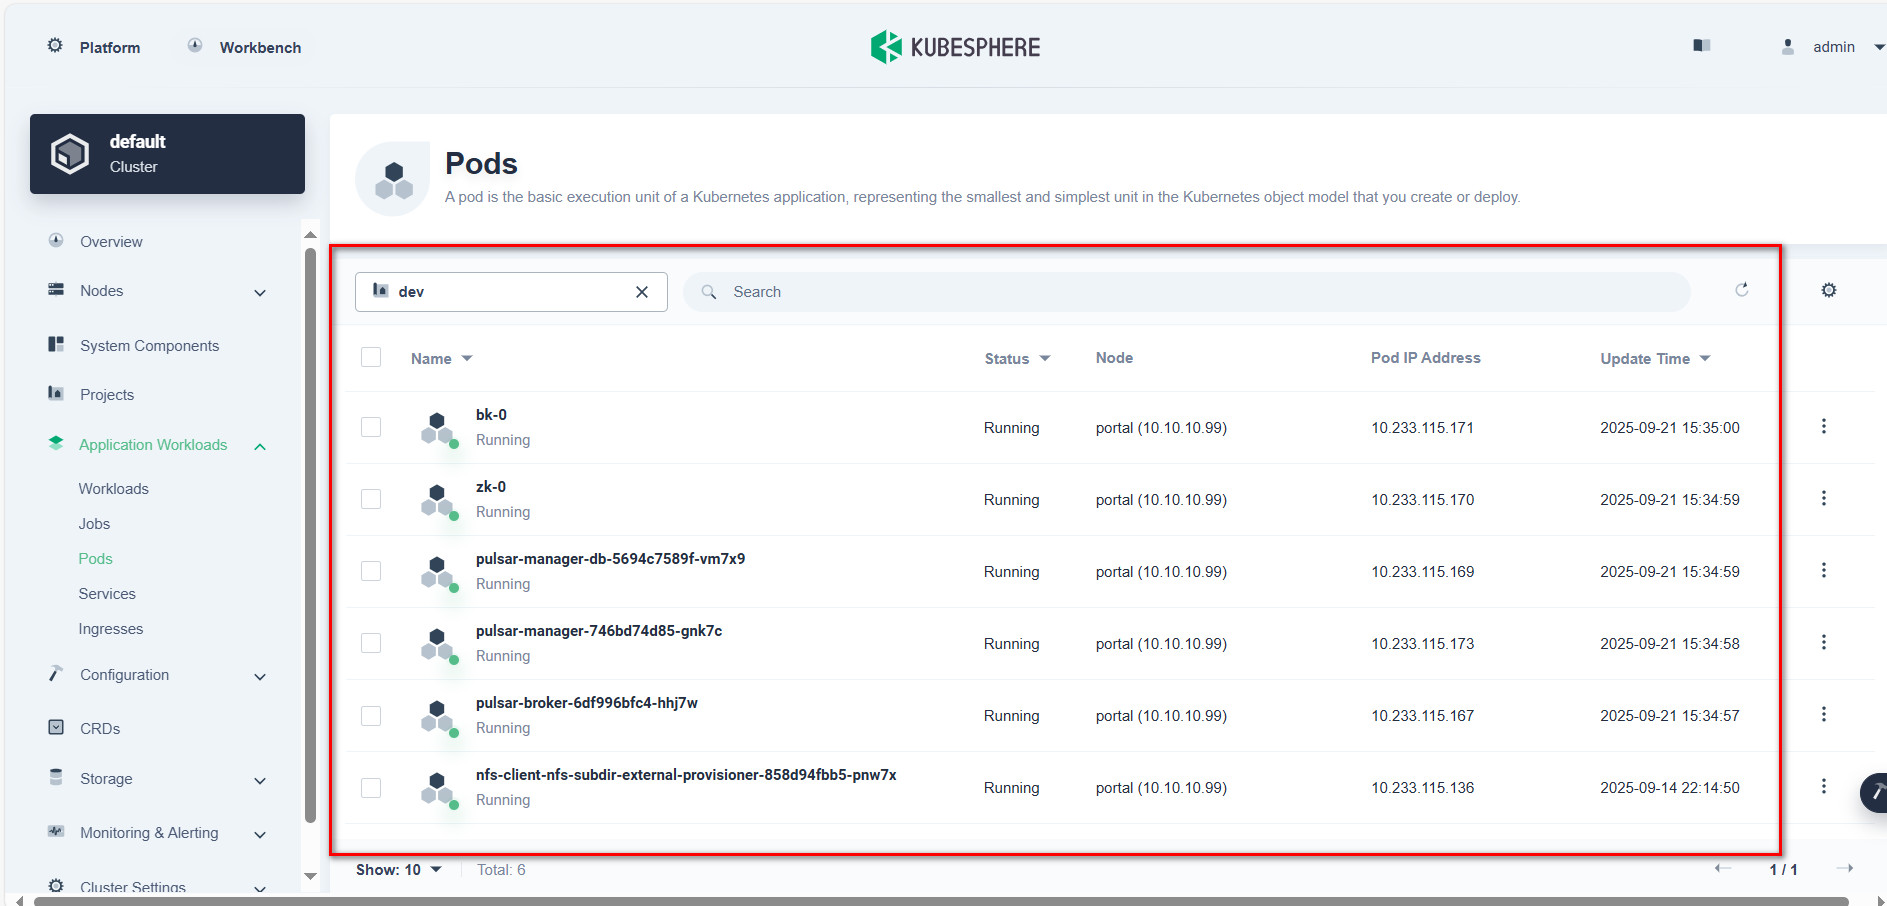Click the project icon in dev filter
The width and height of the screenshot is (1887, 906).
pos(380,290)
